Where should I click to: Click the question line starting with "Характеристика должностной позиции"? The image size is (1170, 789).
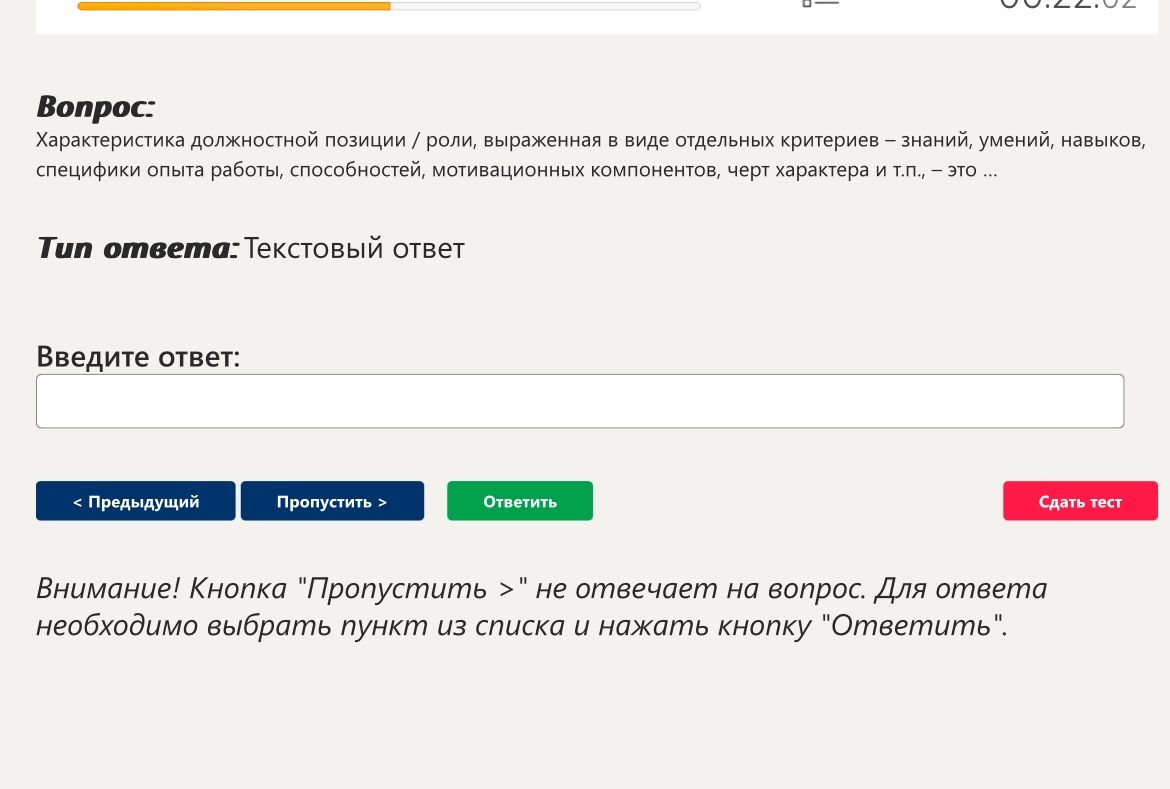point(591,140)
